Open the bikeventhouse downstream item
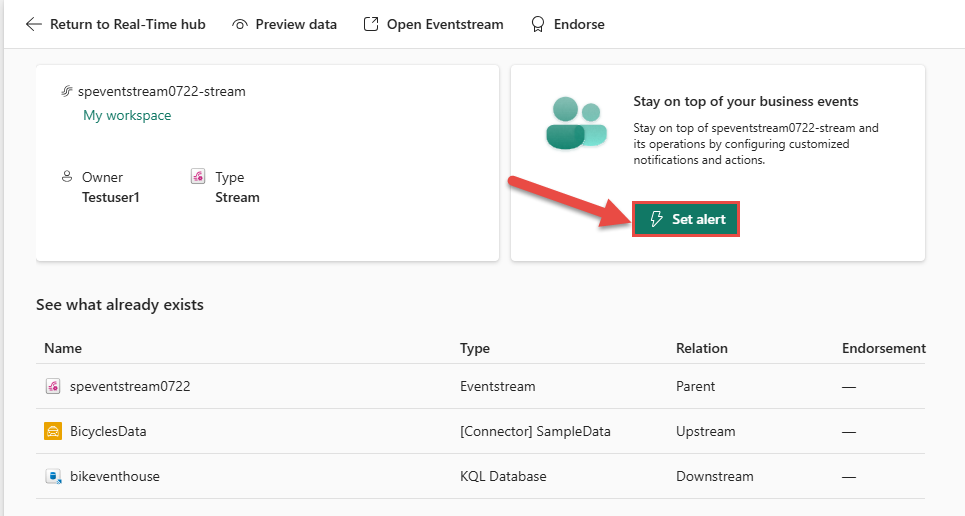Image resolution: width=965 pixels, height=516 pixels. [x=115, y=476]
